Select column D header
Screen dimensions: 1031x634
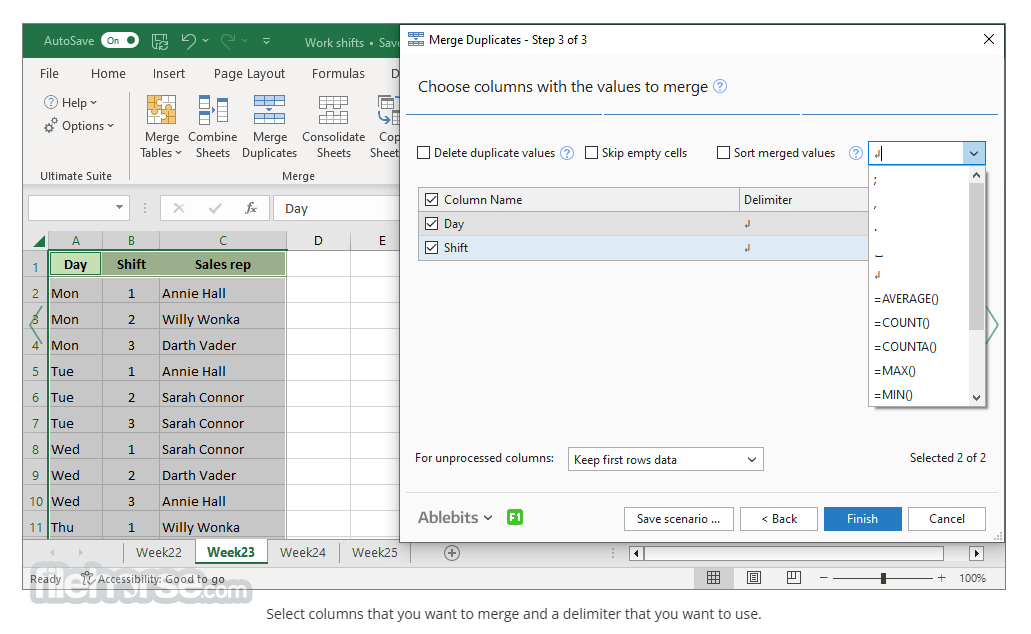pos(318,241)
